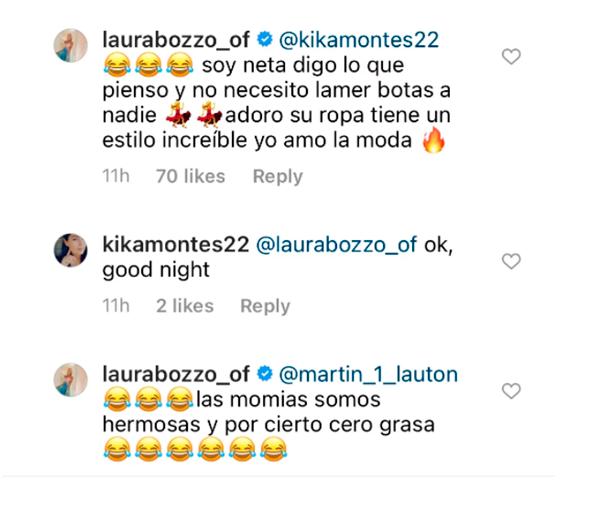
Task: Like kikamontes22's good night comment
Action: 511,262
